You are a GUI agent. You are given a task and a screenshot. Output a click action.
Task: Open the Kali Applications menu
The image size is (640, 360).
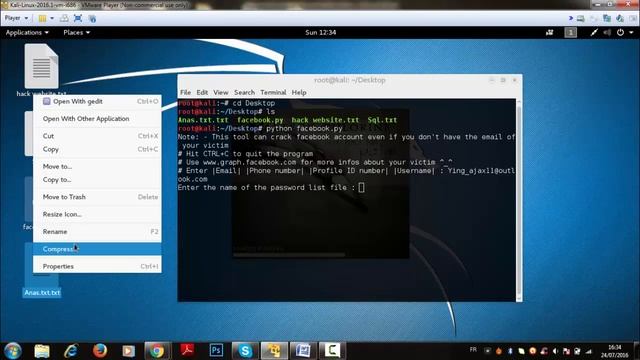(x=27, y=33)
